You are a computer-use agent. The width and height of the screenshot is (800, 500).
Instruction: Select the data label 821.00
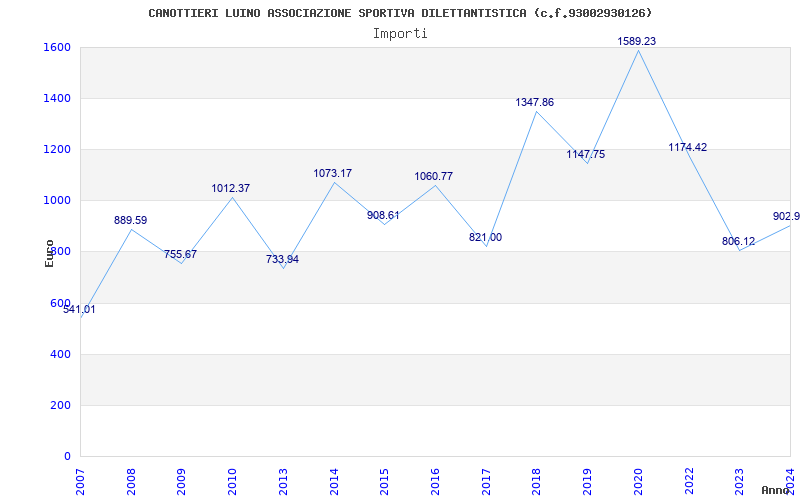pos(485,237)
